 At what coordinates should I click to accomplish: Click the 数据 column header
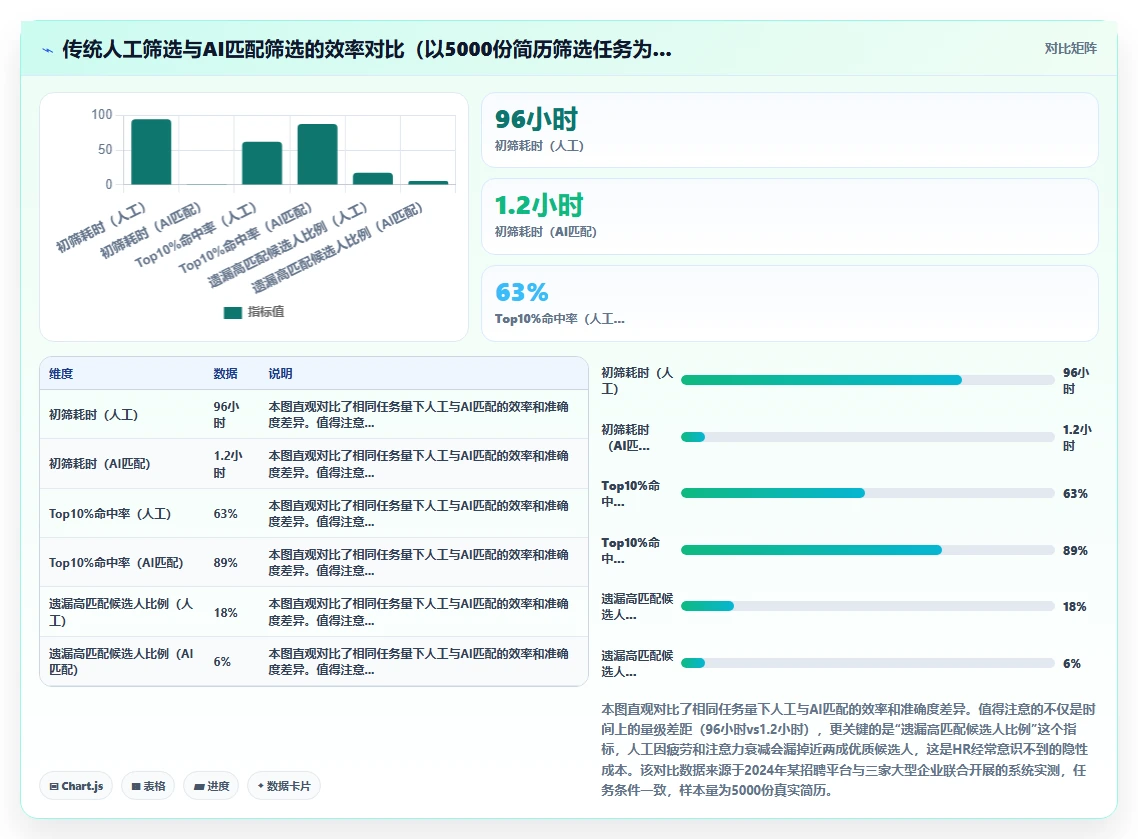pyautogui.click(x=226, y=374)
